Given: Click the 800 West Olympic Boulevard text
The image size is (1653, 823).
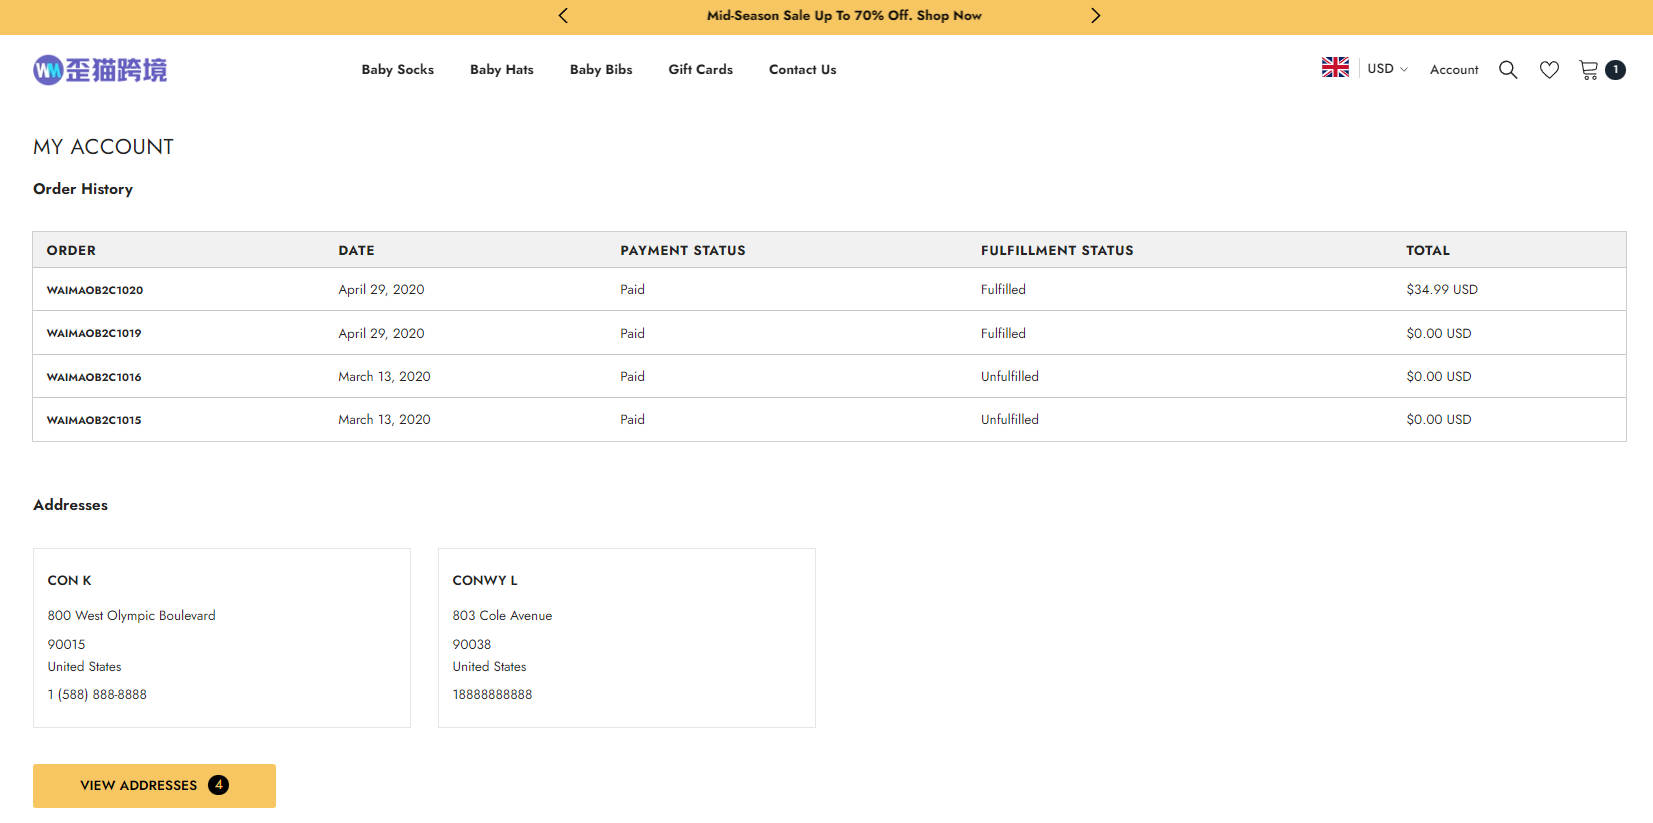Looking at the screenshot, I should click(131, 615).
